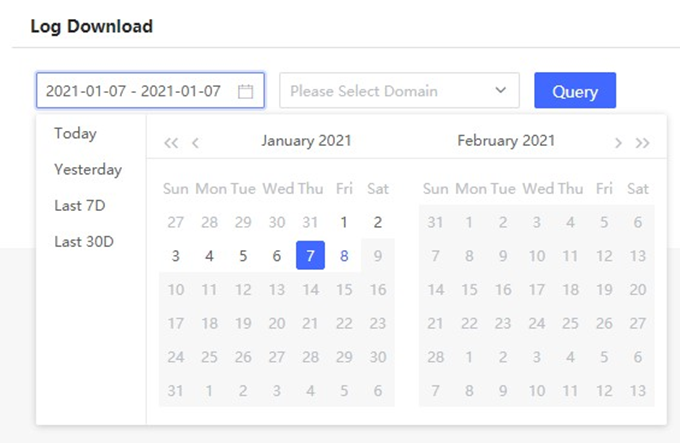Advance to next month with right arrow
This screenshot has height=443, width=680.
(x=619, y=143)
